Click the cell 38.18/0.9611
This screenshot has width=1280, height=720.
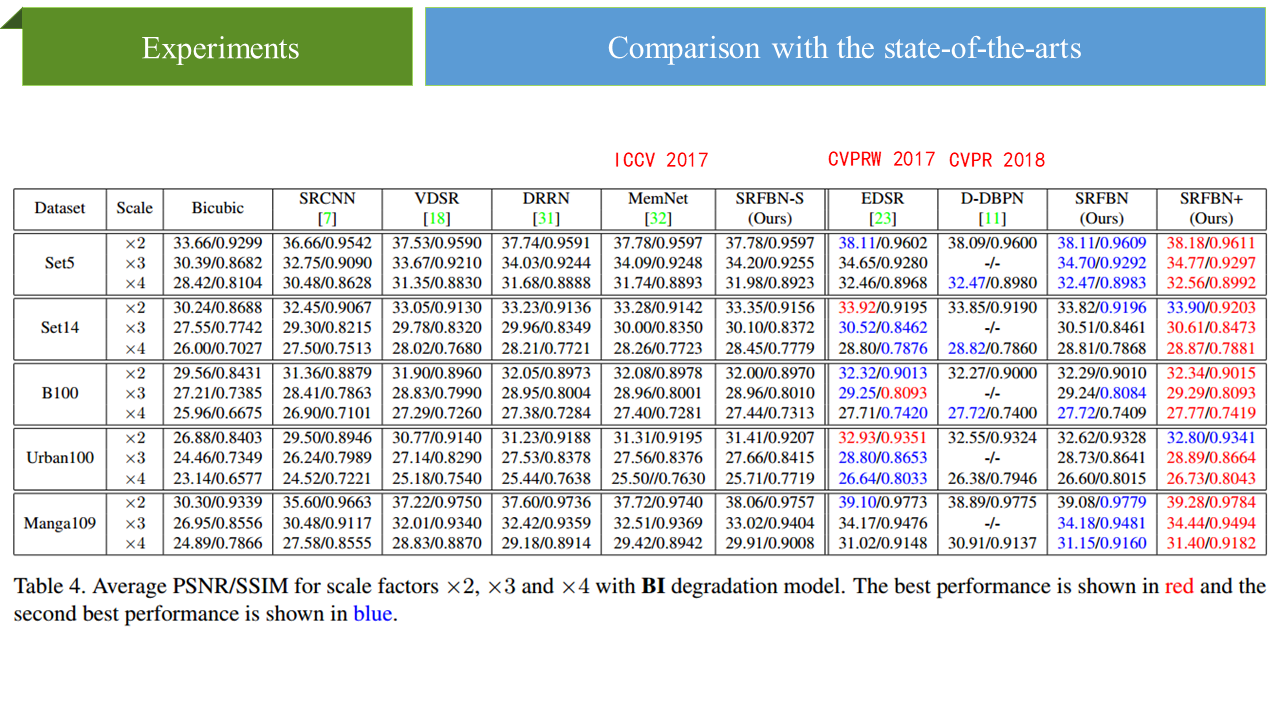1211,242
